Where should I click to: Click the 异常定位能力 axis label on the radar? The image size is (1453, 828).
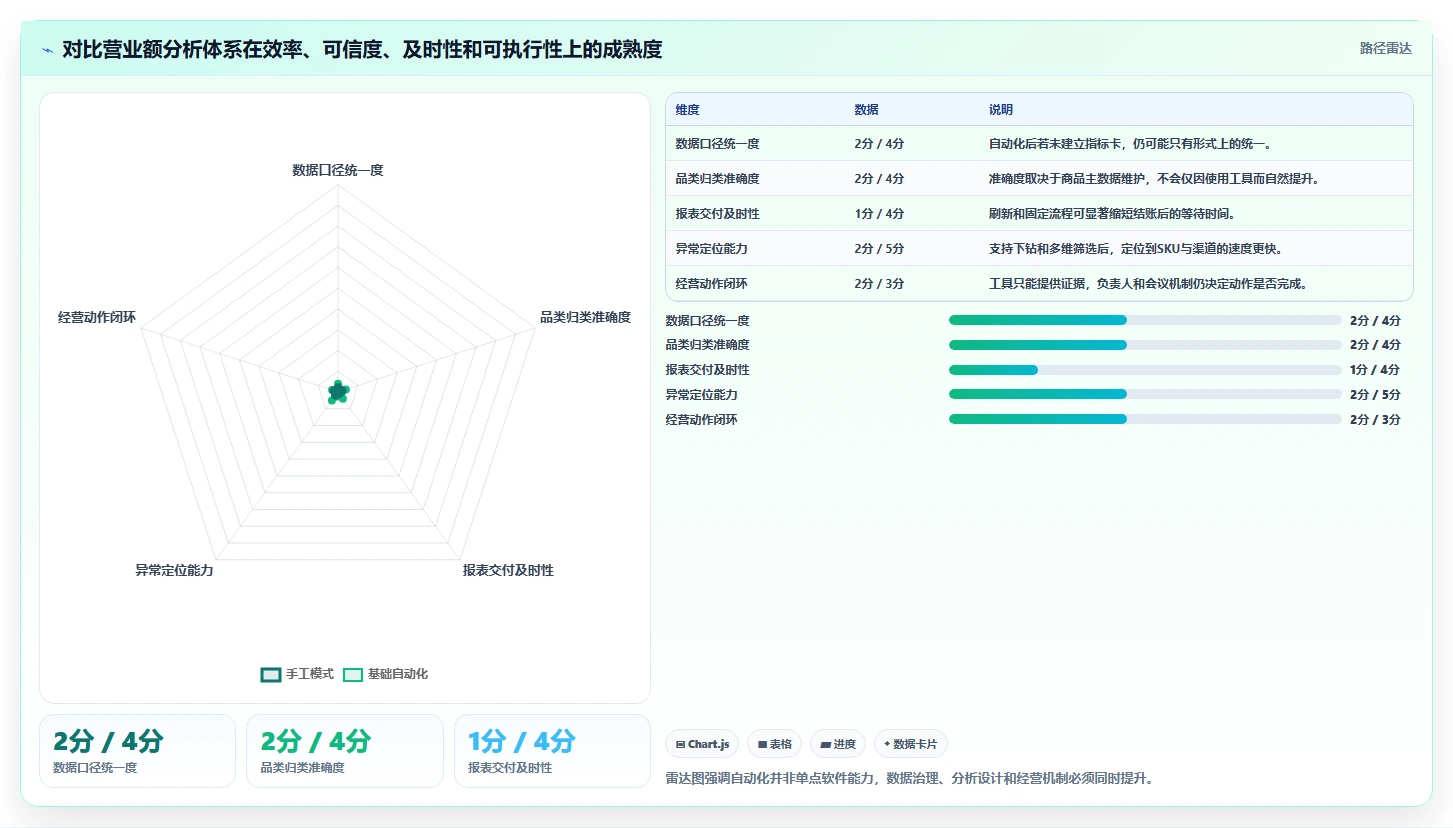(174, 570)
